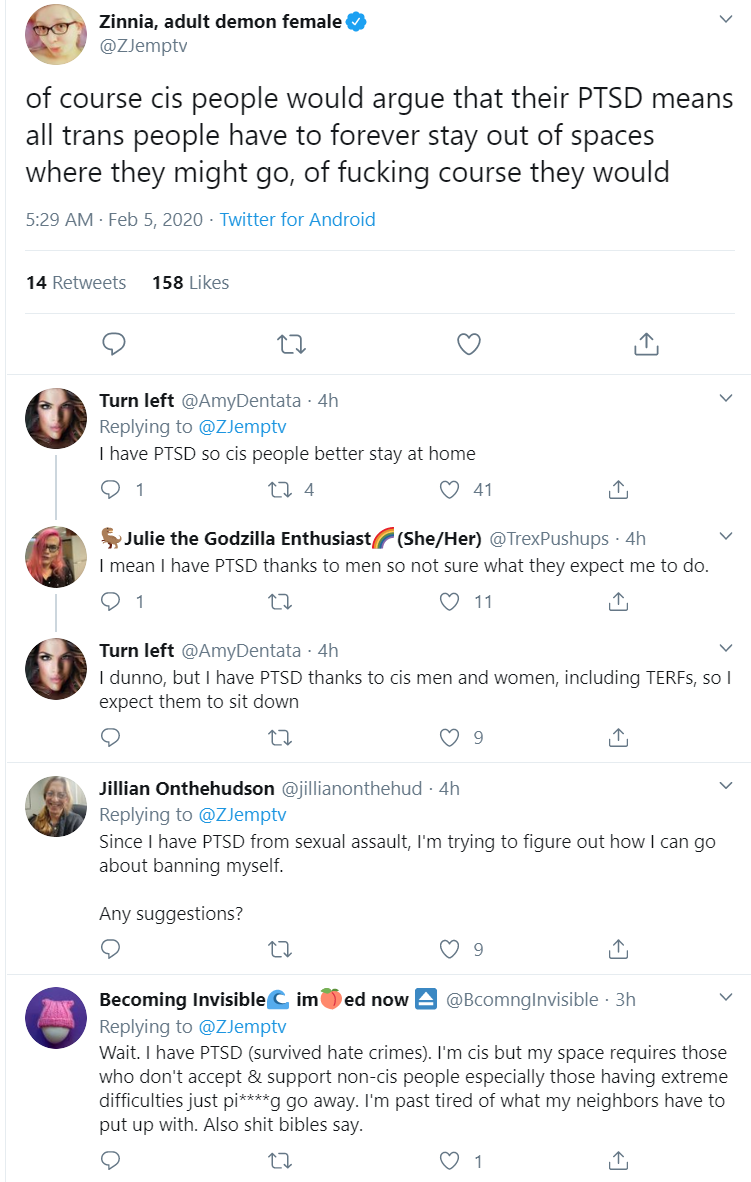Image resolution: width=751 pixels, height=1182 pixels.
Task: Like Zinnia's main tweet
Action: (x=469, y=344)
